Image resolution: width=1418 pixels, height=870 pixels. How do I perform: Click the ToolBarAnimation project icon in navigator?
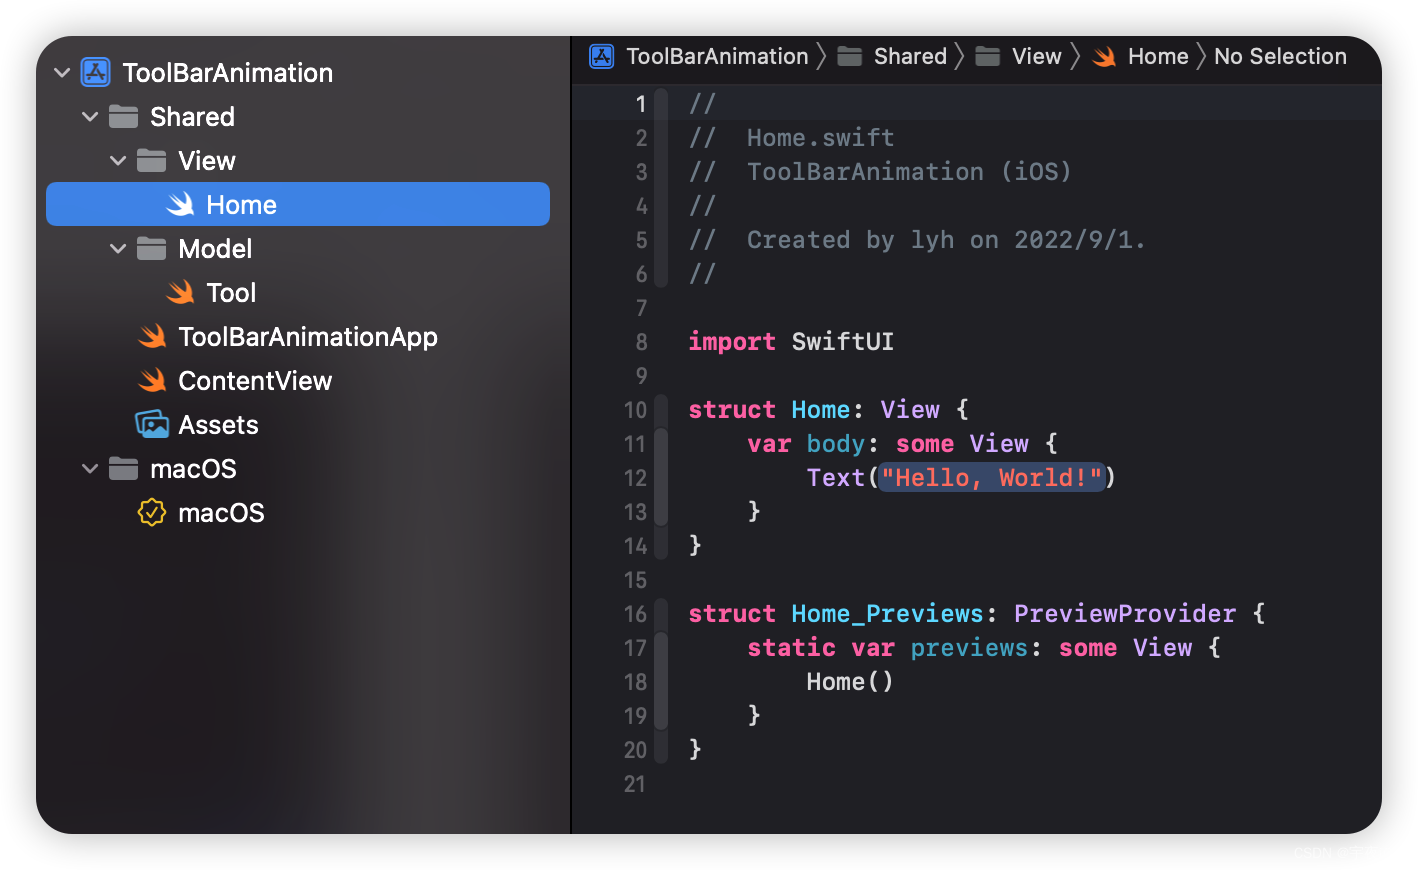[x=96, y=72]
